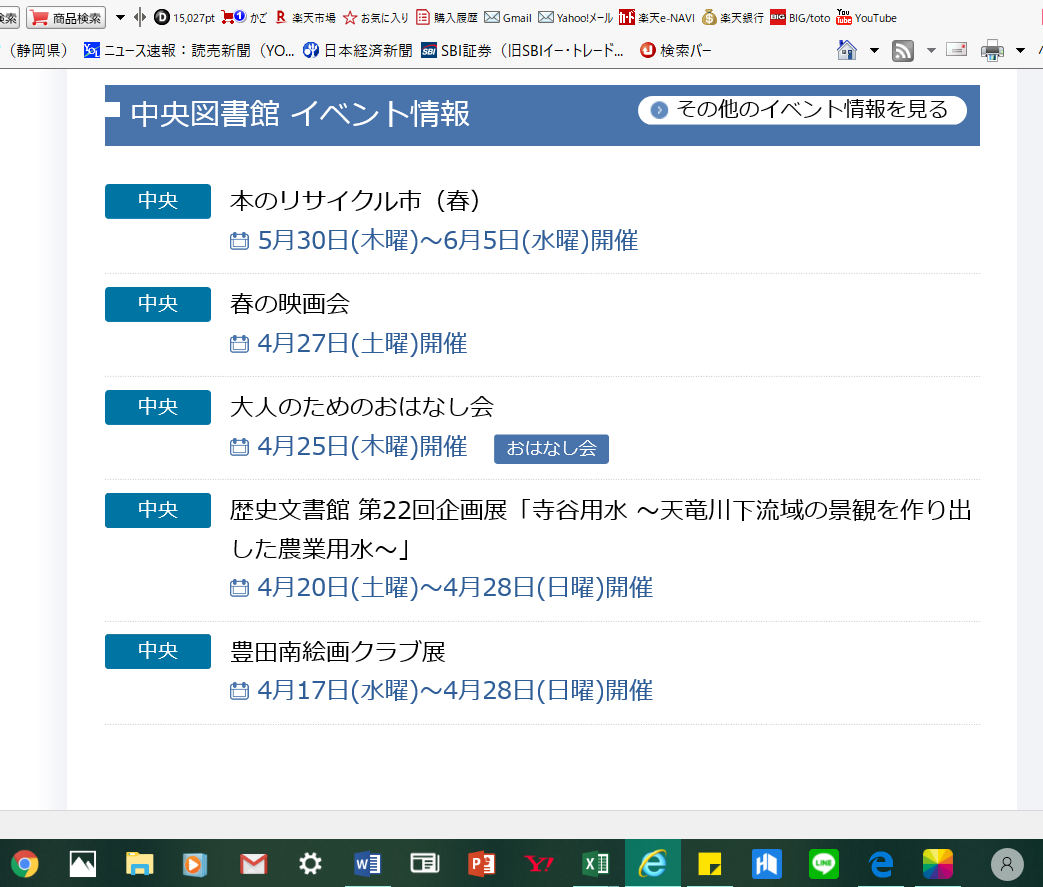Open Excel from the taskbar

[595, 864]
